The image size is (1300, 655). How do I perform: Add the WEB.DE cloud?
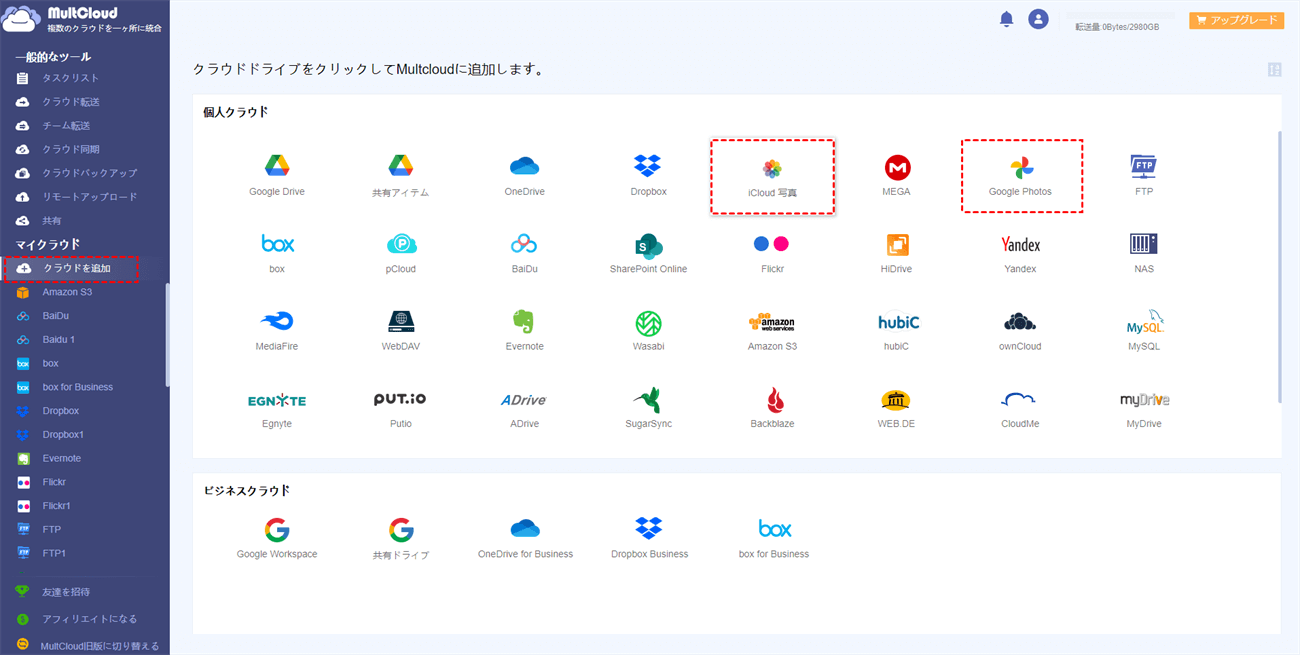point(896,408)
